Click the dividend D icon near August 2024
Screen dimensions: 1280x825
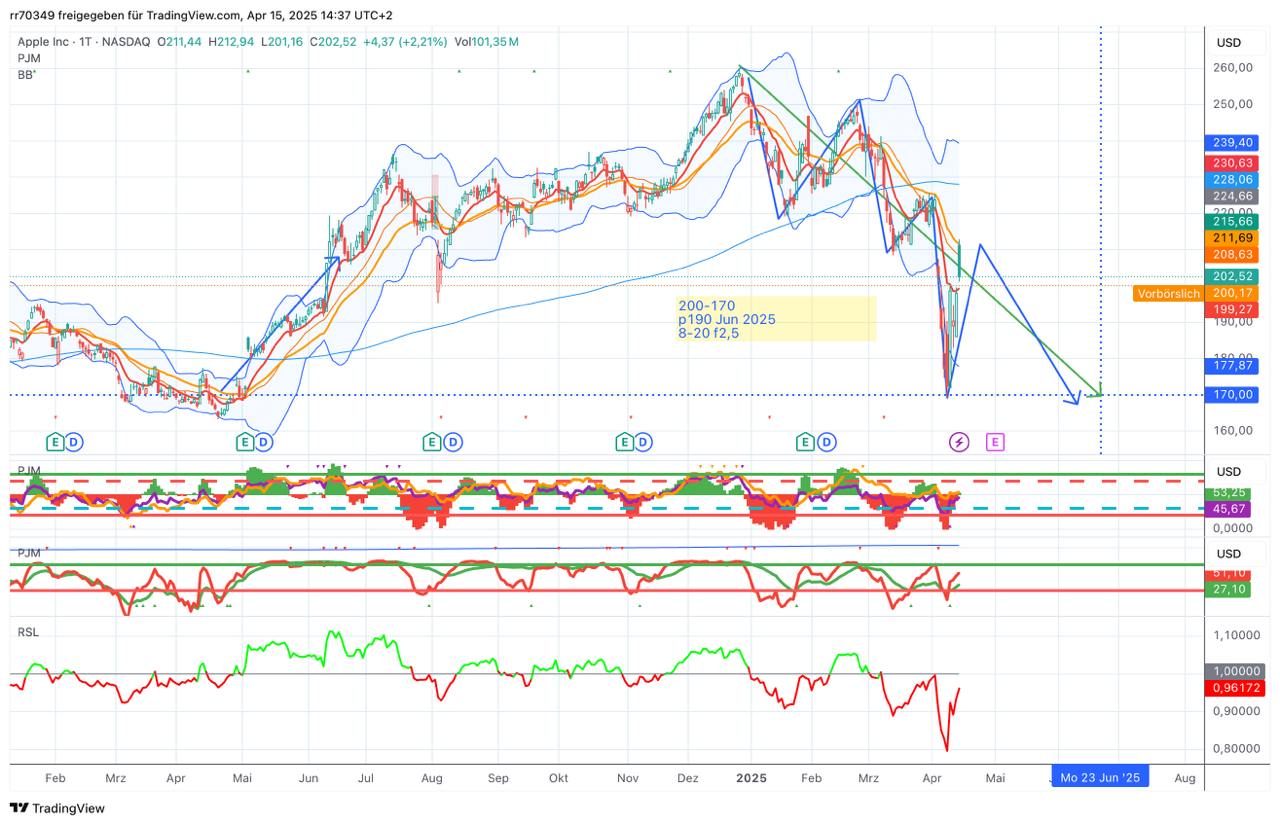[453, 441]
